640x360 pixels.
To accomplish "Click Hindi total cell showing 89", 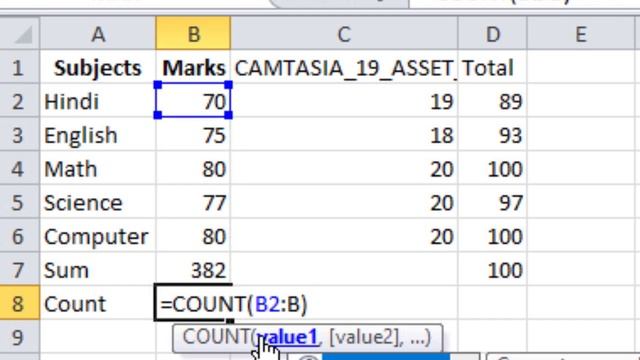I will 492,101.
